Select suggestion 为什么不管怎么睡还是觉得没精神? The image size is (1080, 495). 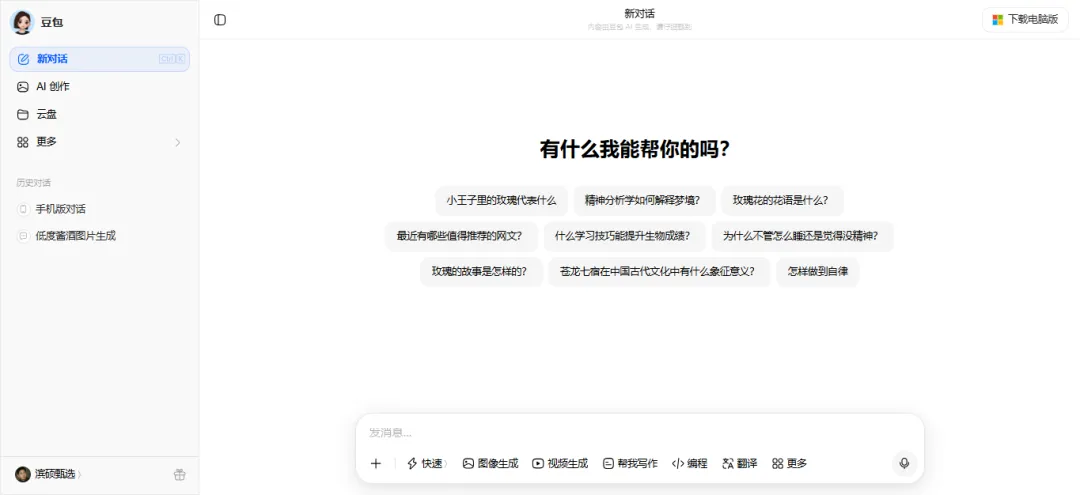click(802, 236)
